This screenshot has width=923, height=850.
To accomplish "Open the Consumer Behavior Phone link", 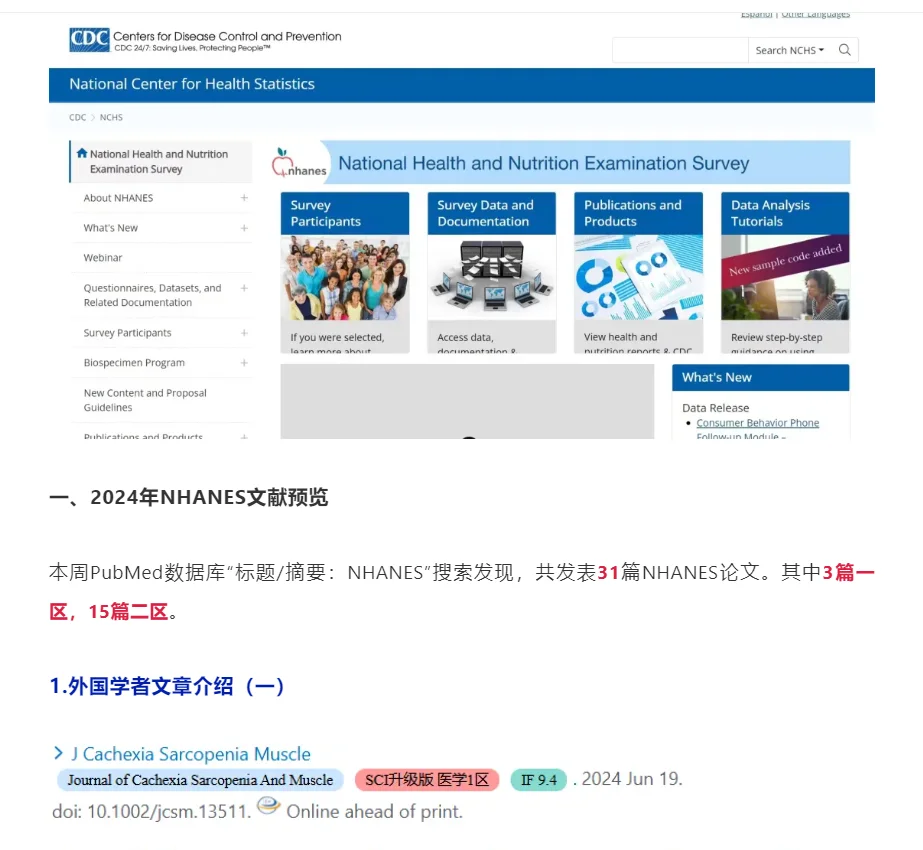I will click(758, 423).
